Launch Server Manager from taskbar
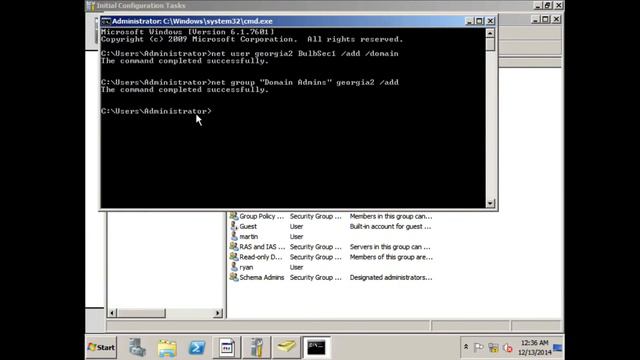 137,347
